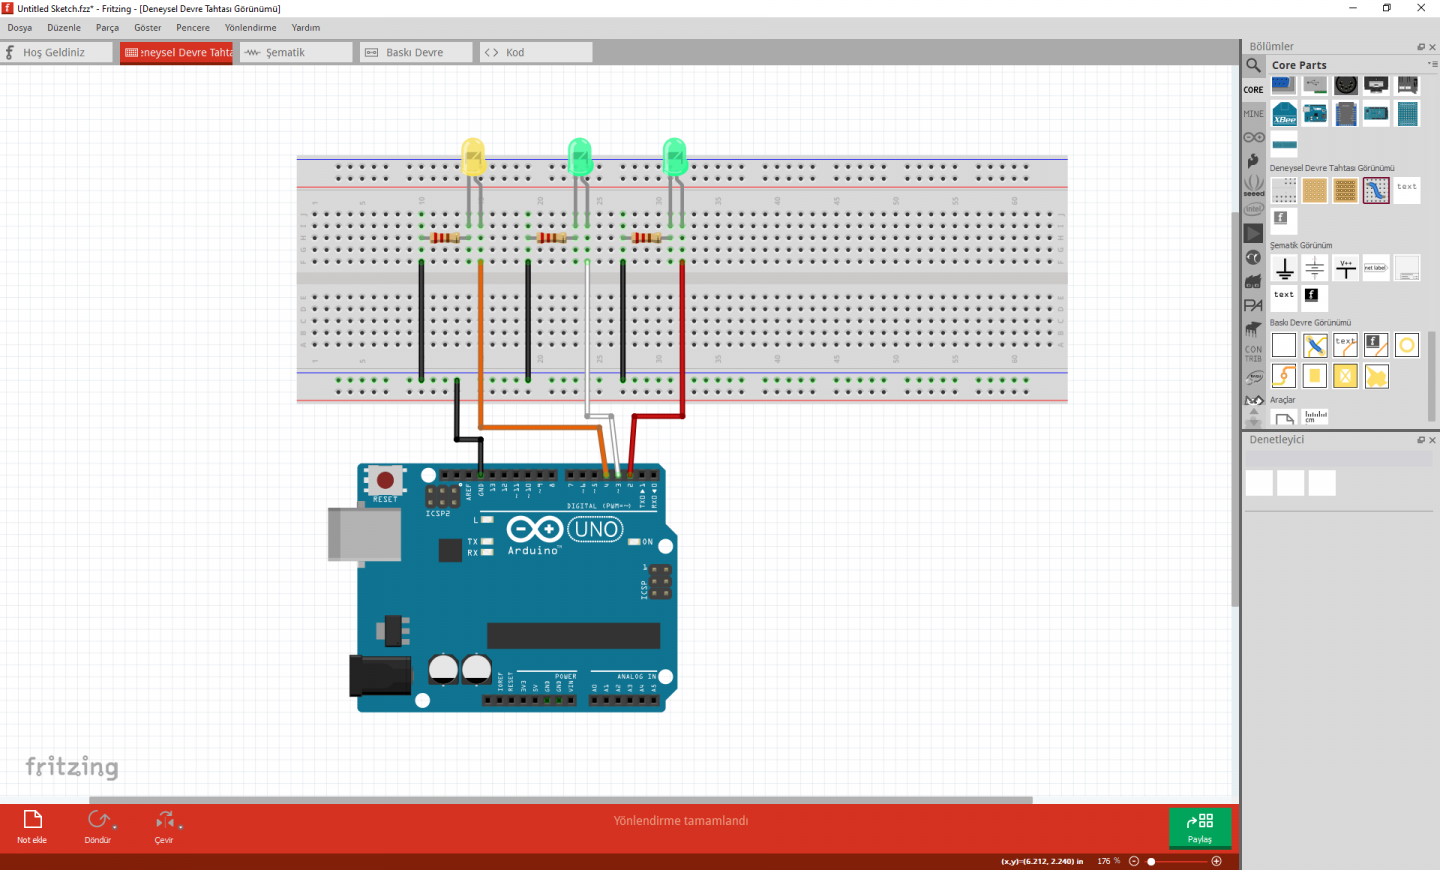Choose the yellow ring via part
Image resolution: width=1440 pixels, height=870 pixels.
click(1406, 345)
